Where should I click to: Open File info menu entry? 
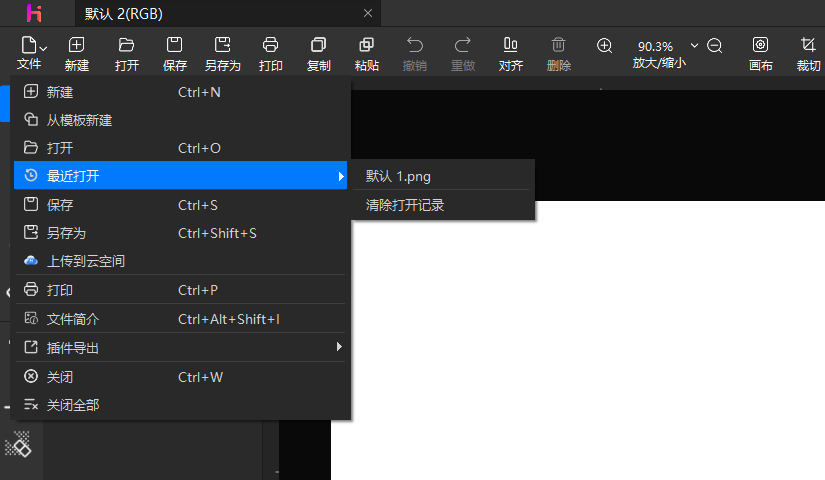(73, 319)
